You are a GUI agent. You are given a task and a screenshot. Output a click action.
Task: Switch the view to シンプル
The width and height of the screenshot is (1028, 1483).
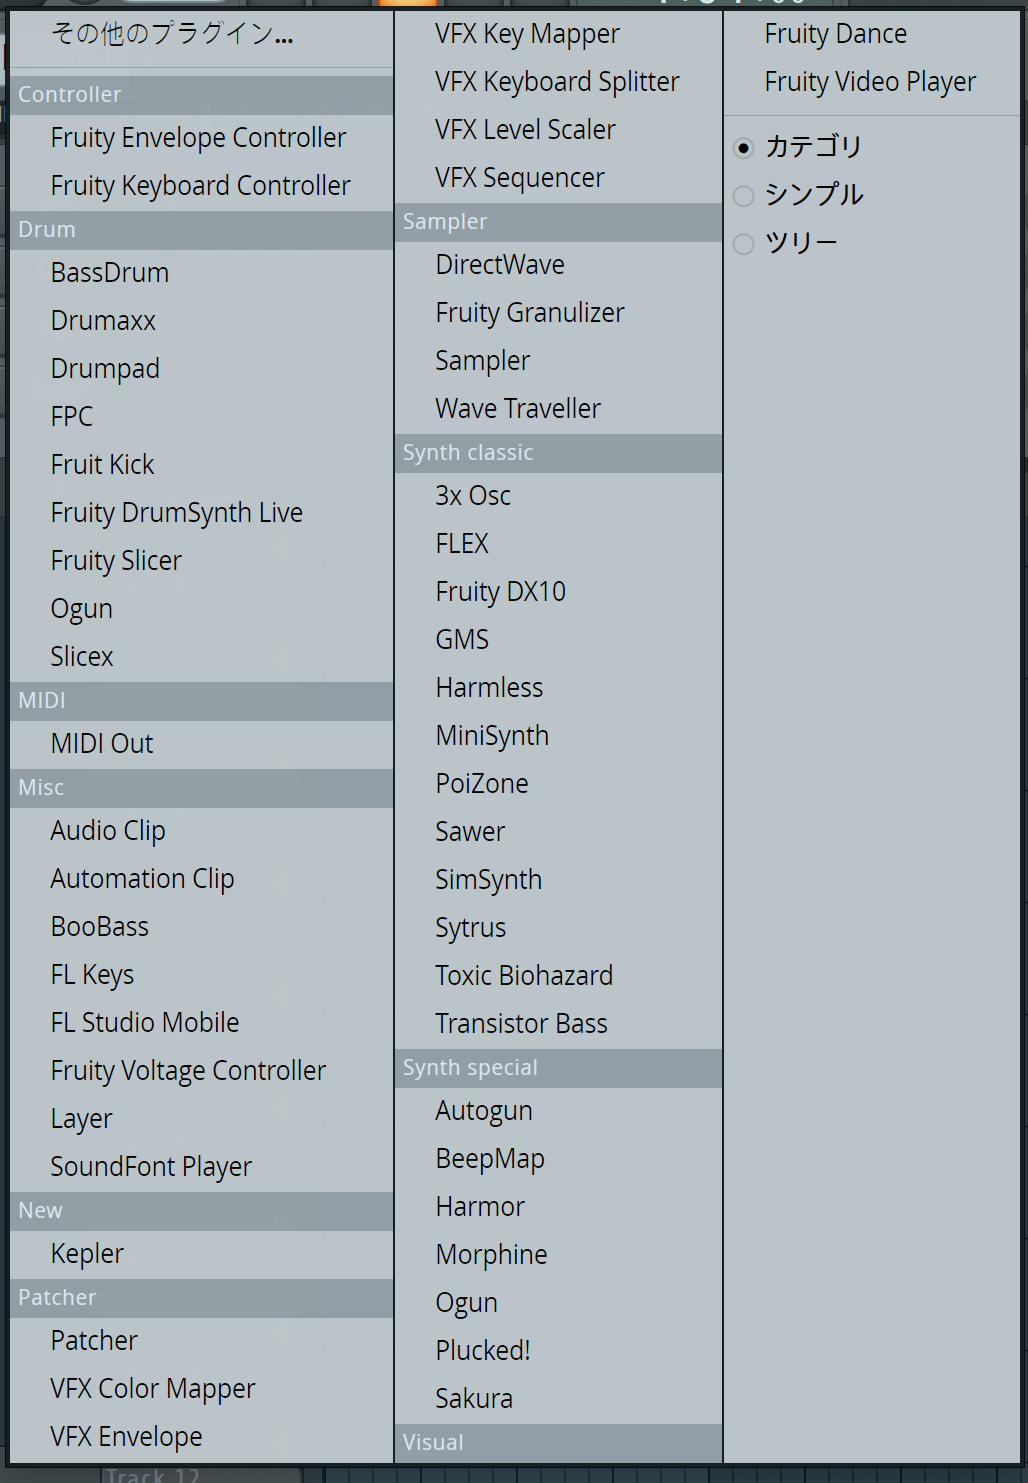(744, 196)
